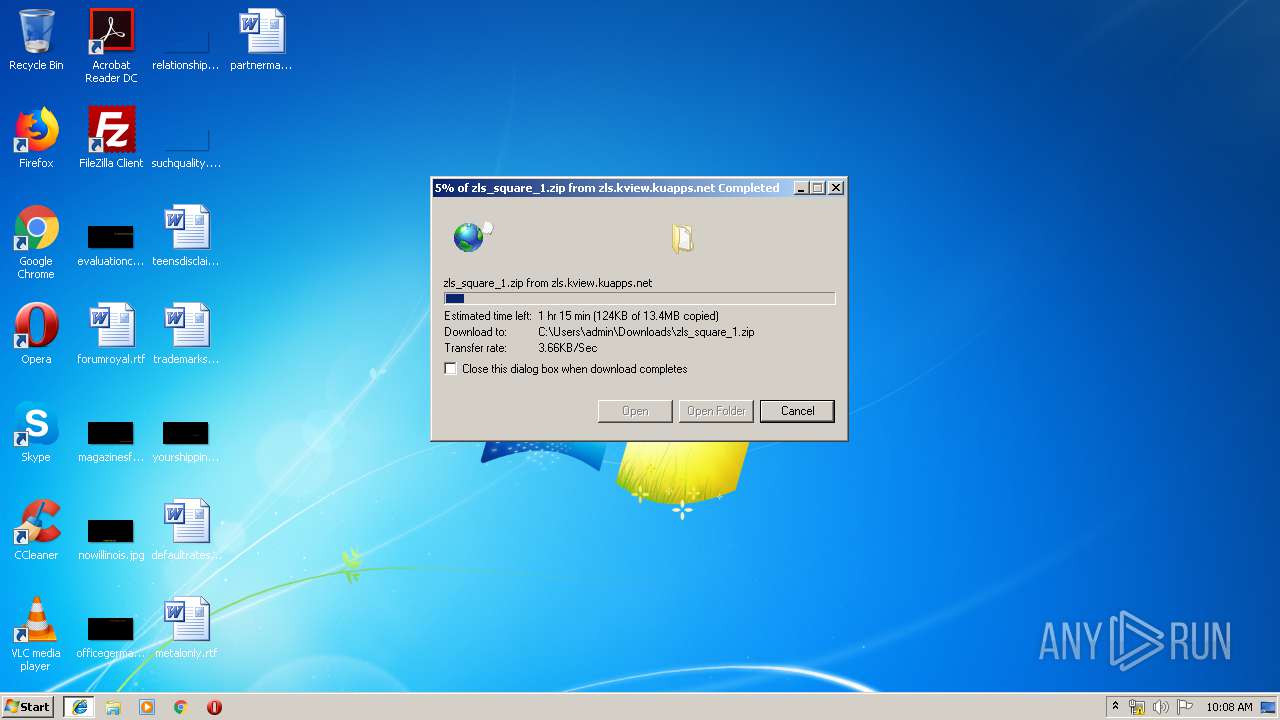
Task: Launch Skype from the desktop
Action: [x=36, y=432]
